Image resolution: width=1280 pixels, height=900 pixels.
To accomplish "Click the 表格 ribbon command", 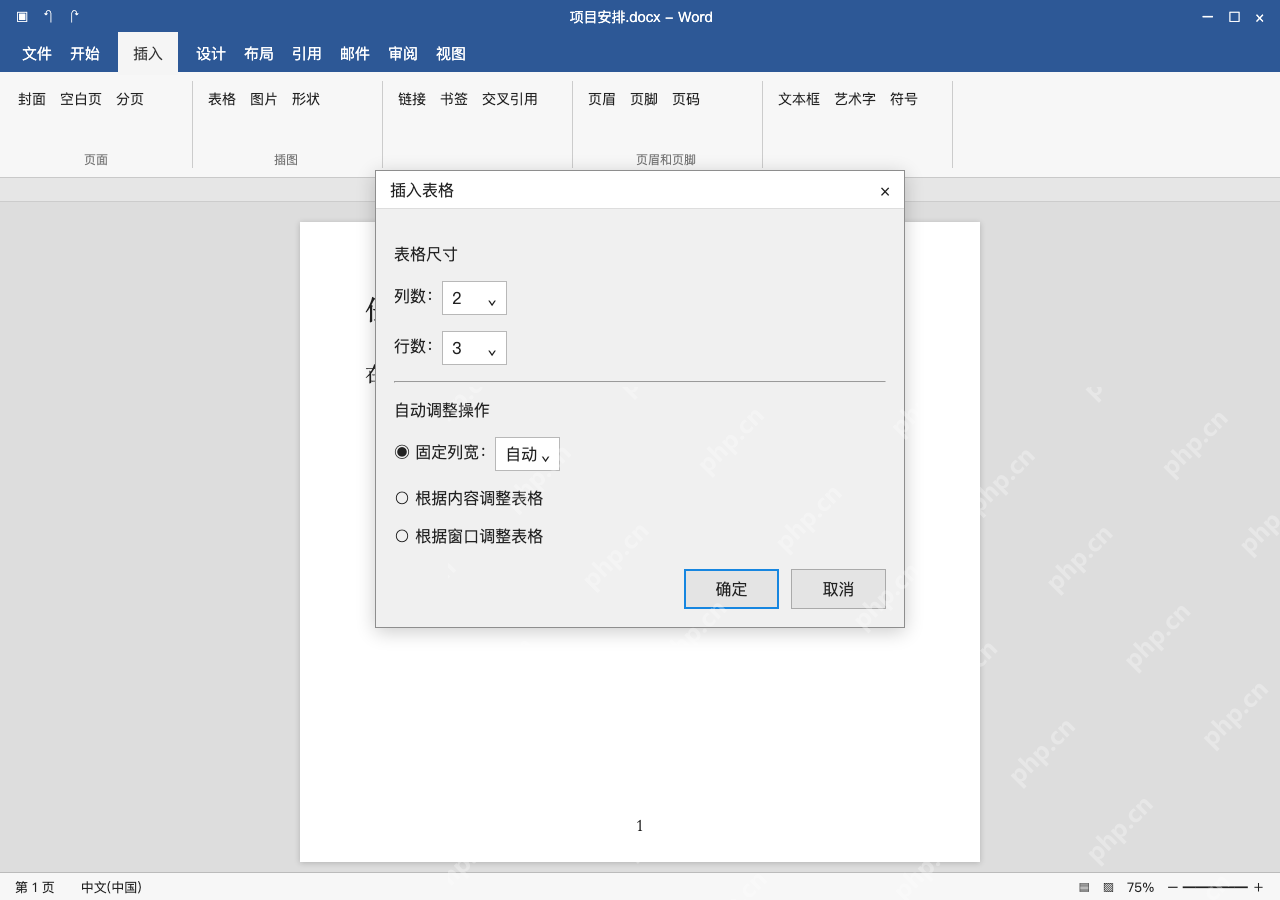I will tap(222, 99).
